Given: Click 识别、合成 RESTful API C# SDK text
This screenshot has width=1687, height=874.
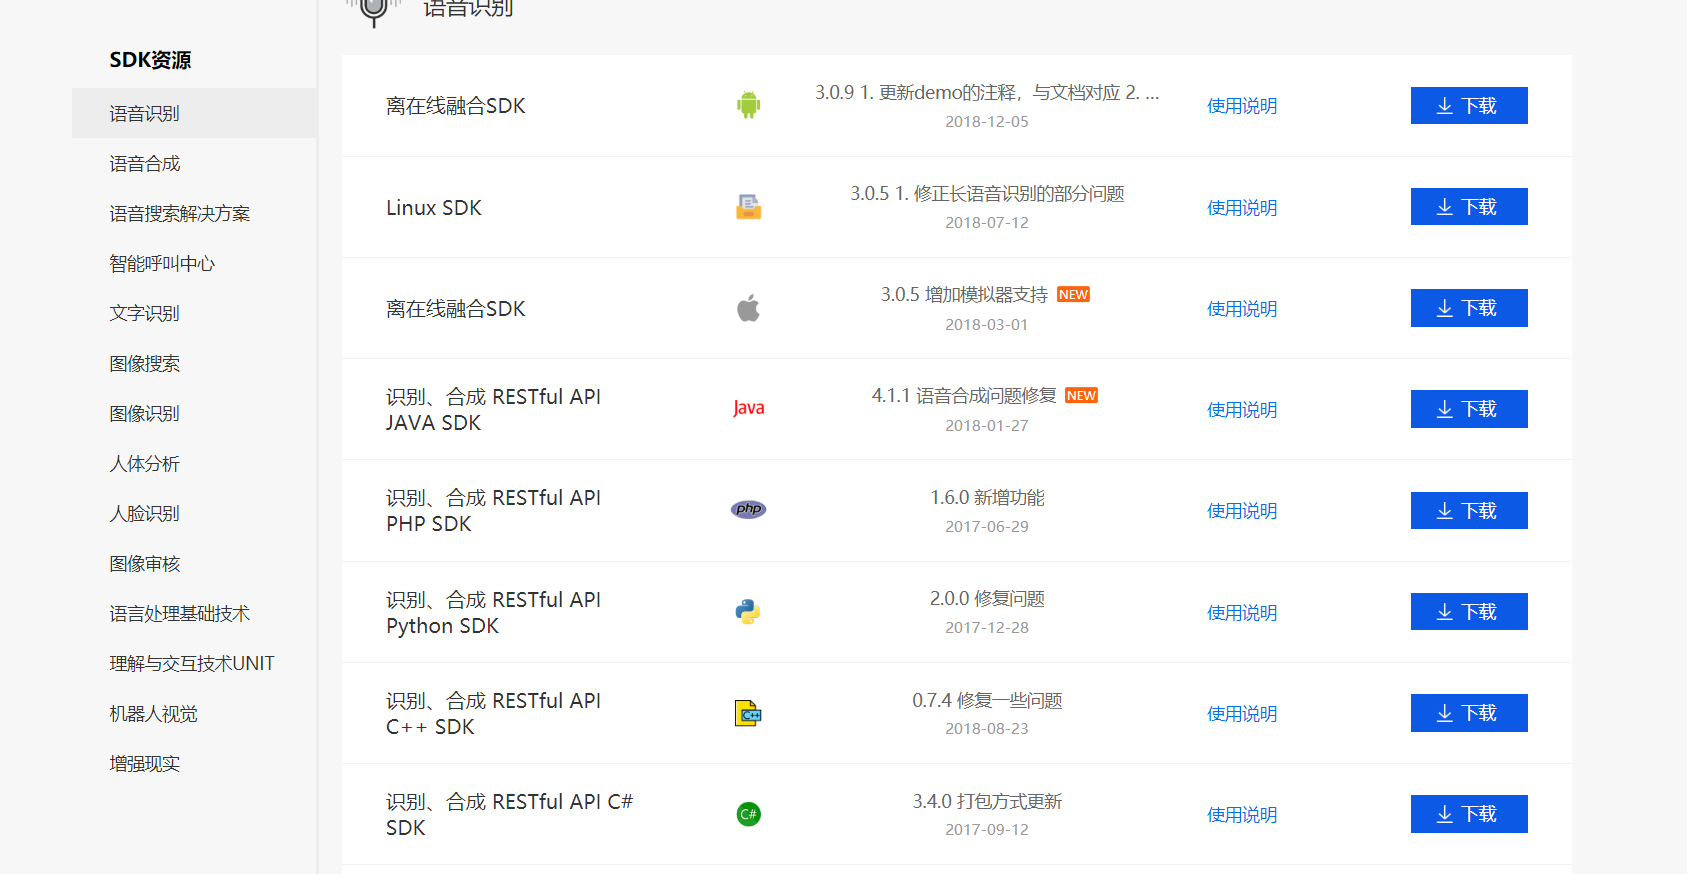Looking at the screenshot, I should 510,815.
